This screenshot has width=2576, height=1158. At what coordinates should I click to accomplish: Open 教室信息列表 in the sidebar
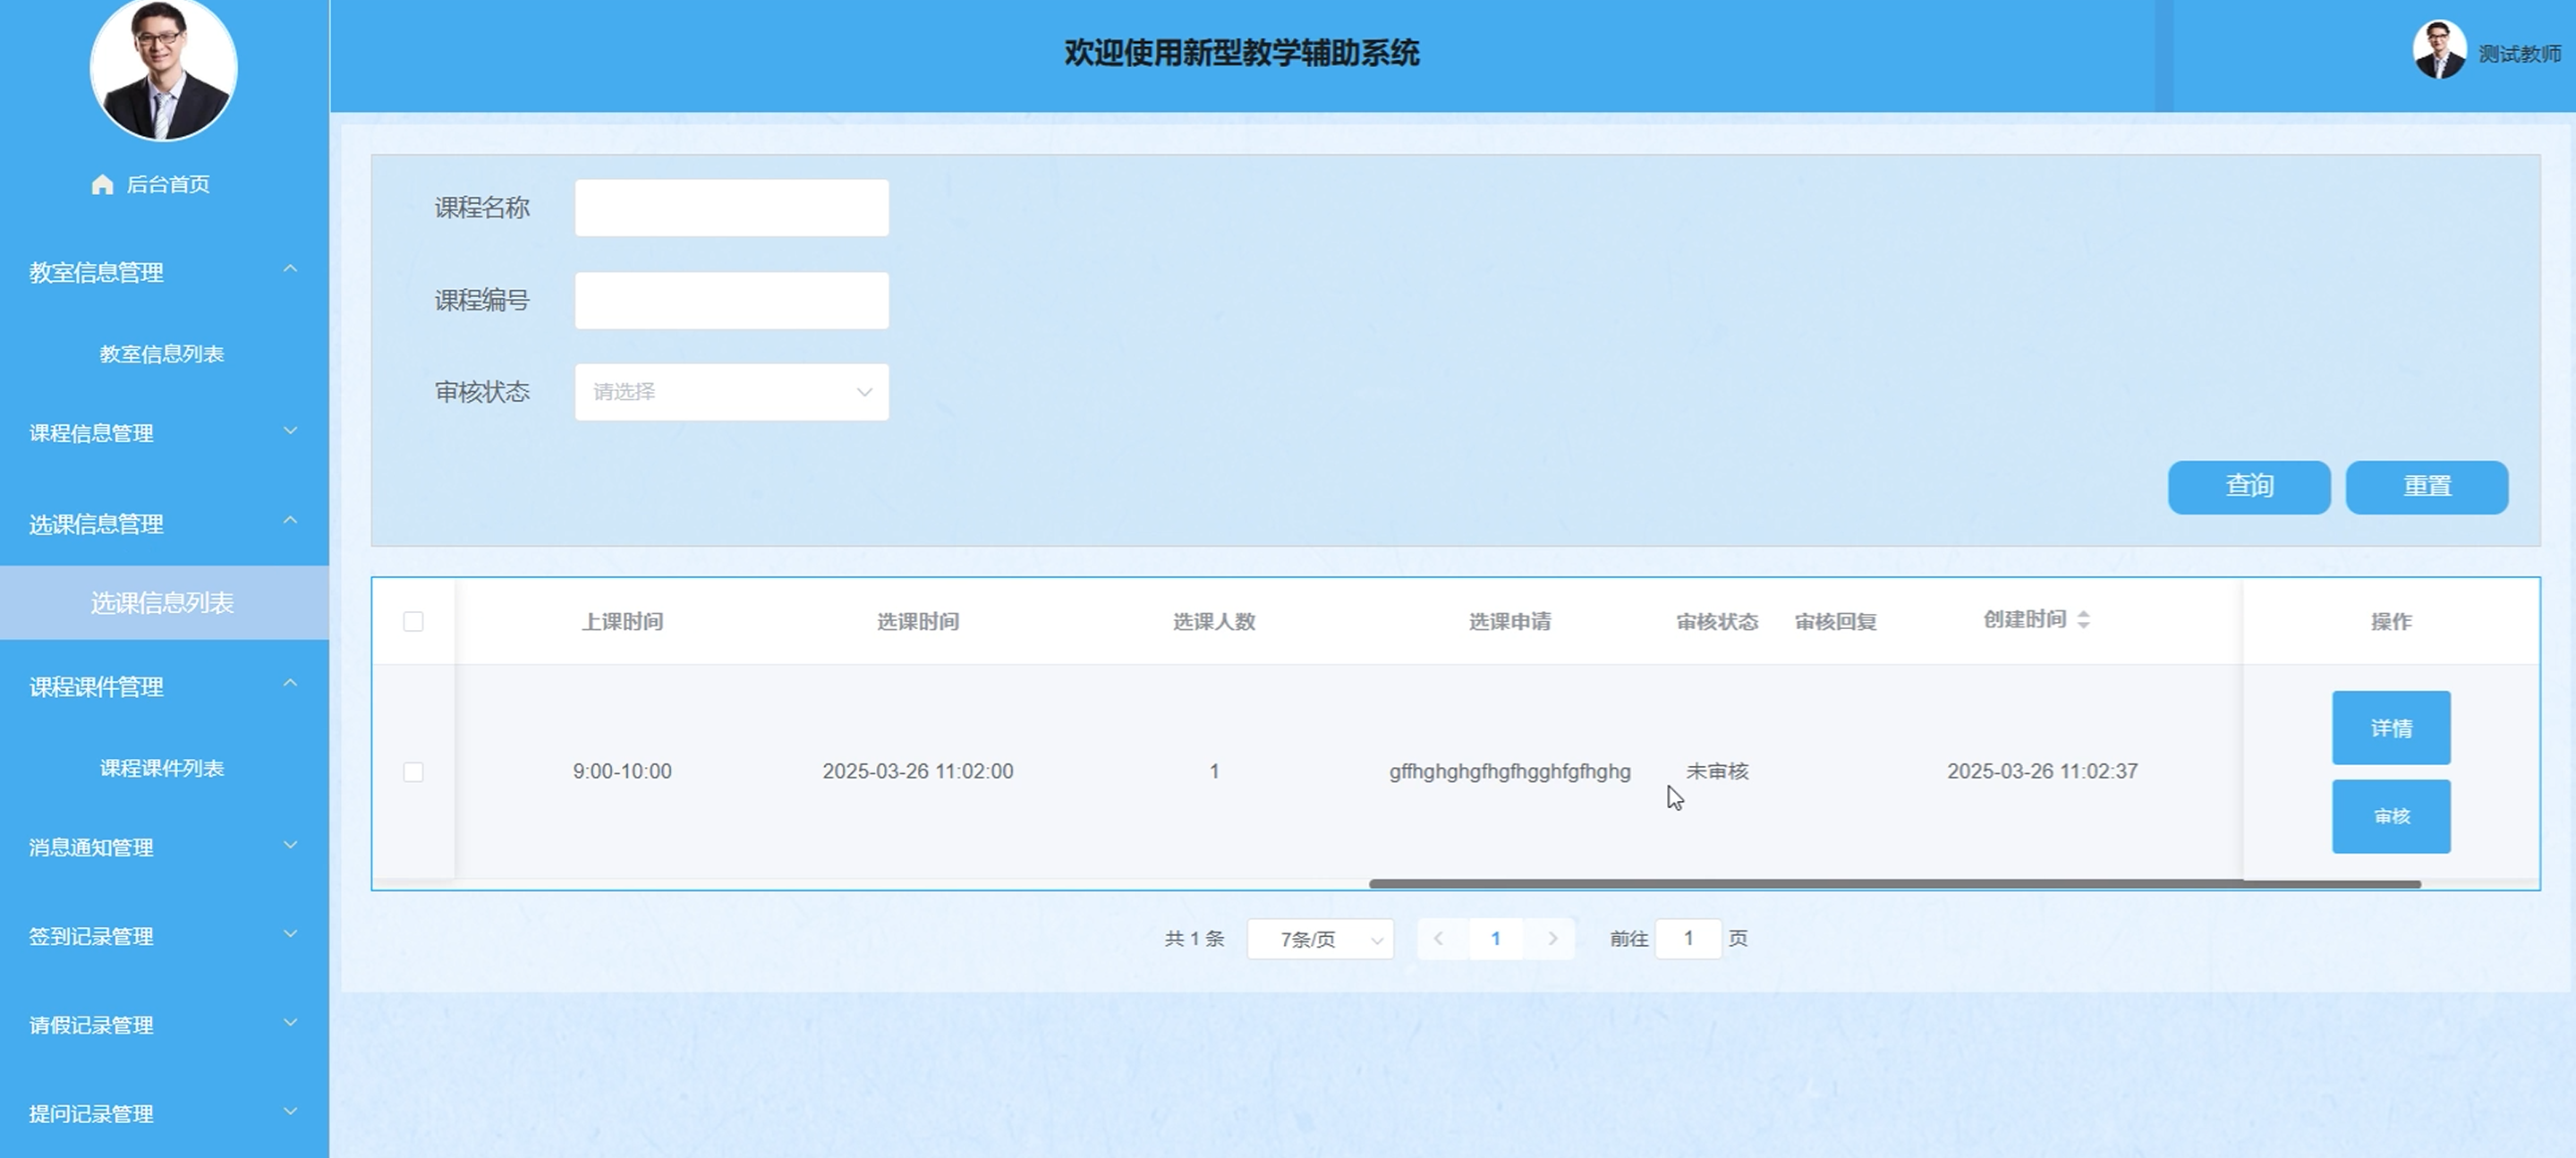[x=162, y=354]
